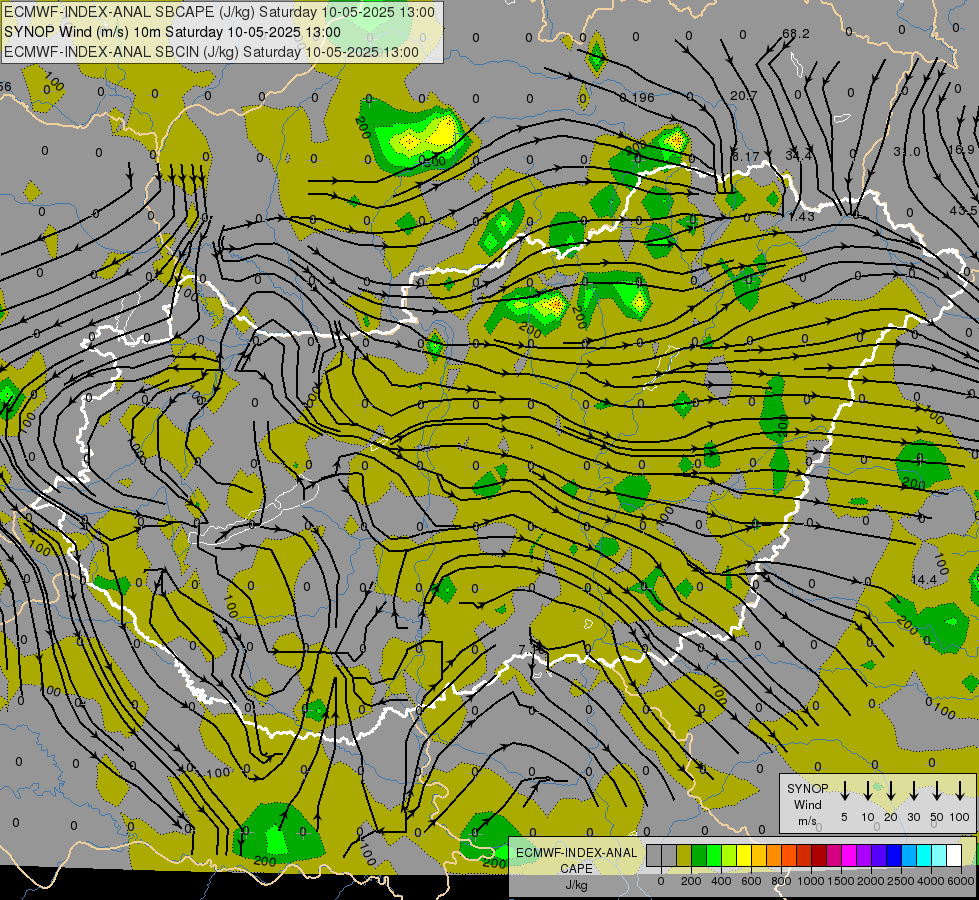This screenshot has height=900, width=979.
Task: Select the dark green CAPE legend swatch
Action: [699, 855]
